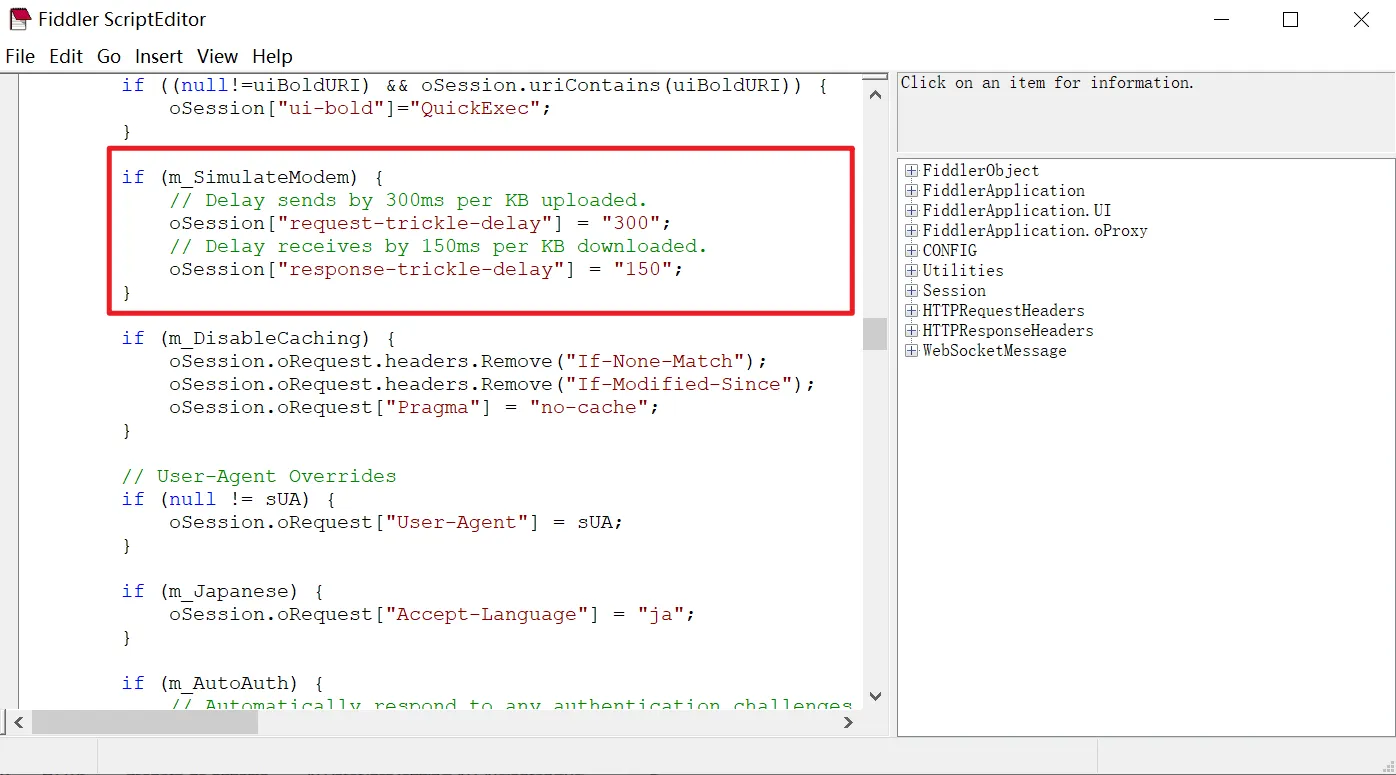This screenshot has width=1396, height=775.
Task: Select HTTPRequestHeaders label in tree
Action: tap(1003, 311)
